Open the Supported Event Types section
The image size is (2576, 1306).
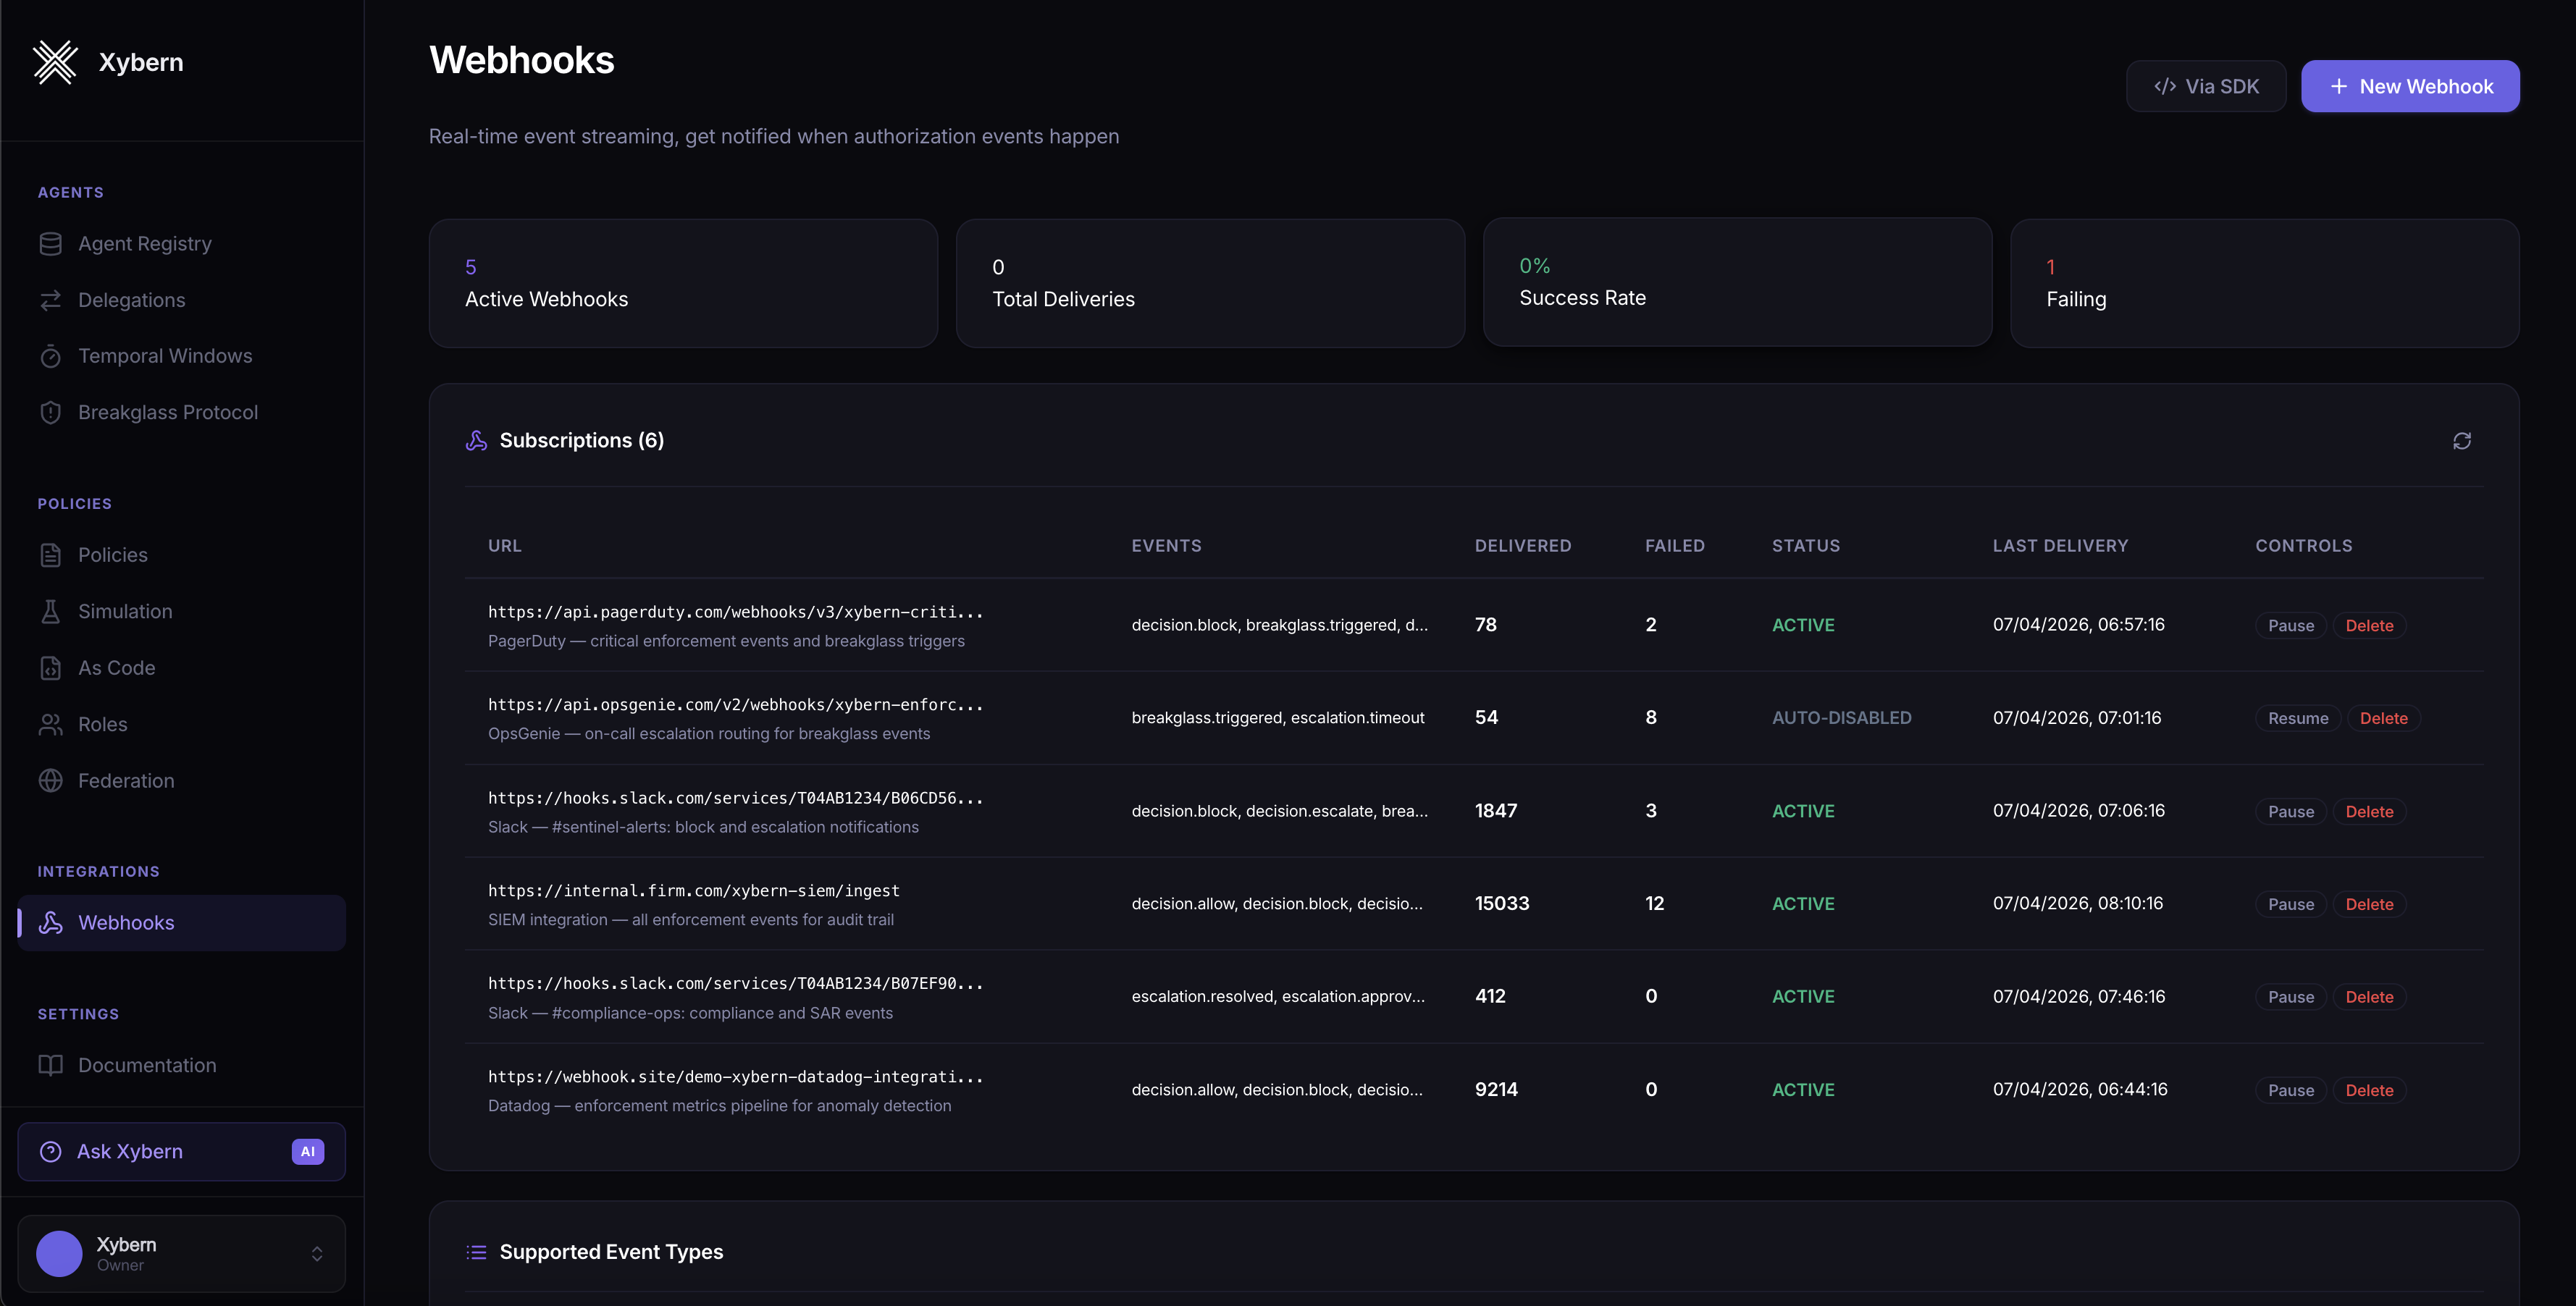(611, 1251)
